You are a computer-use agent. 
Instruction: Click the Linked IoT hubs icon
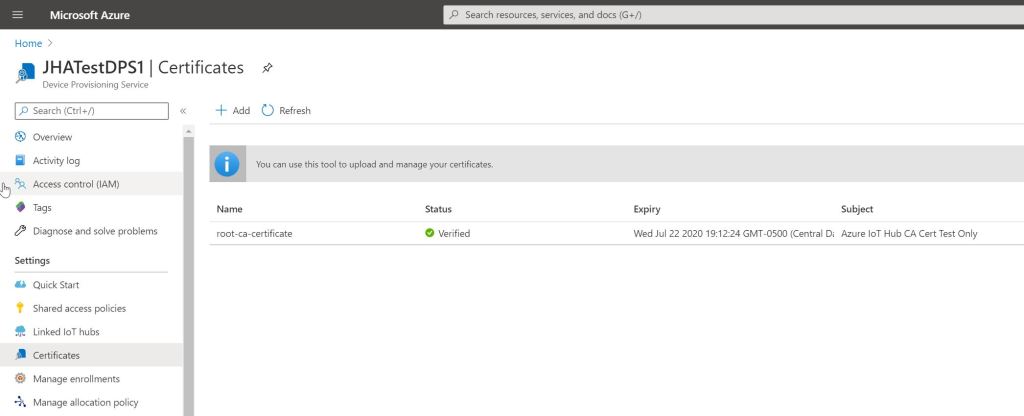click(21, 332)
